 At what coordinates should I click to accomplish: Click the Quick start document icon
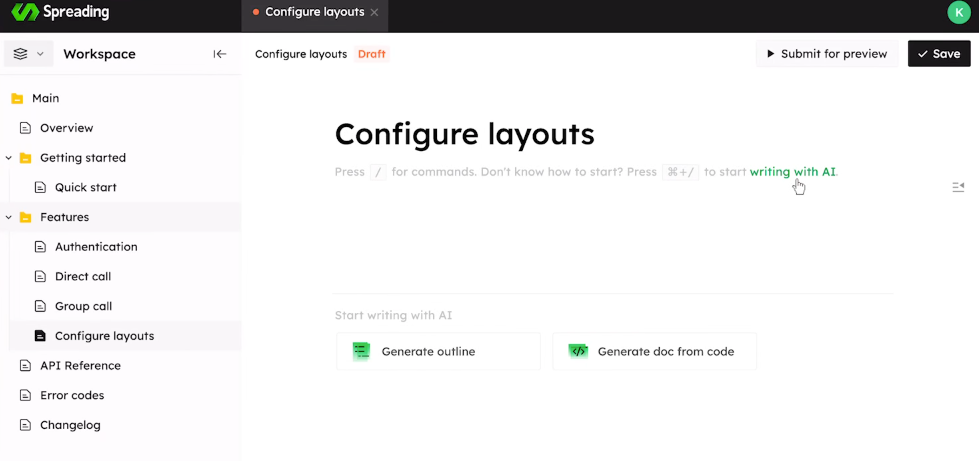coord(40,187)
